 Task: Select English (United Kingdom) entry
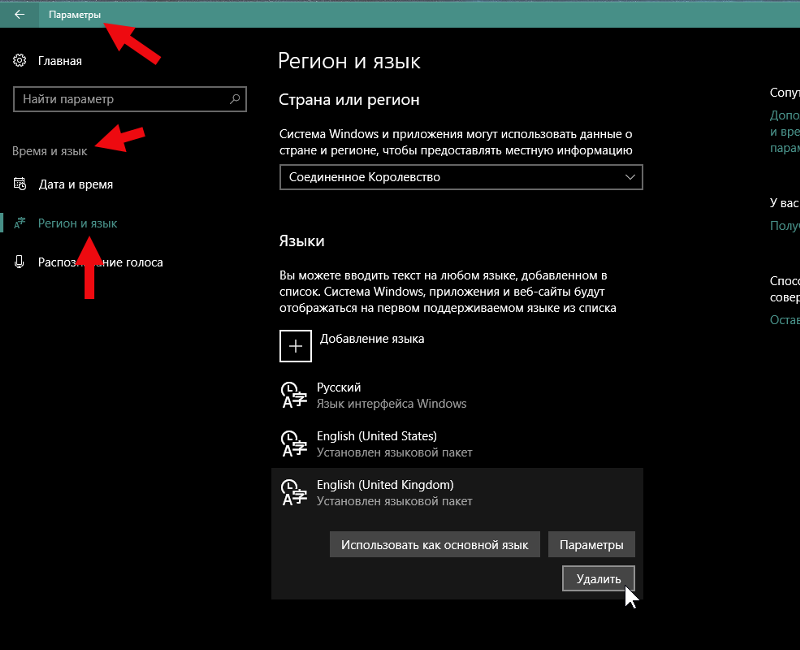[x=457, y=492]
